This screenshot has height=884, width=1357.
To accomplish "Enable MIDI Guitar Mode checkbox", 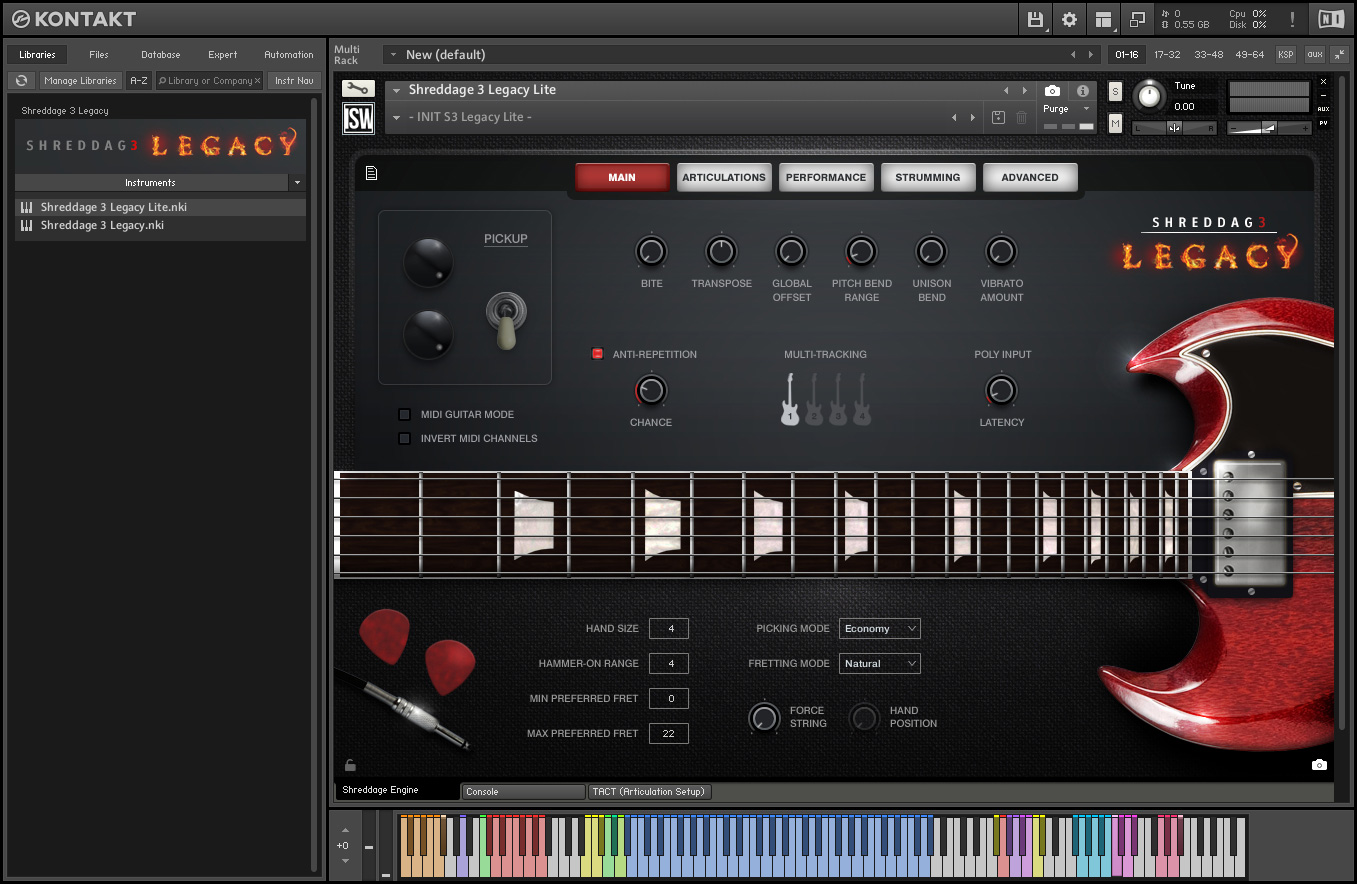I will (405, 414).
